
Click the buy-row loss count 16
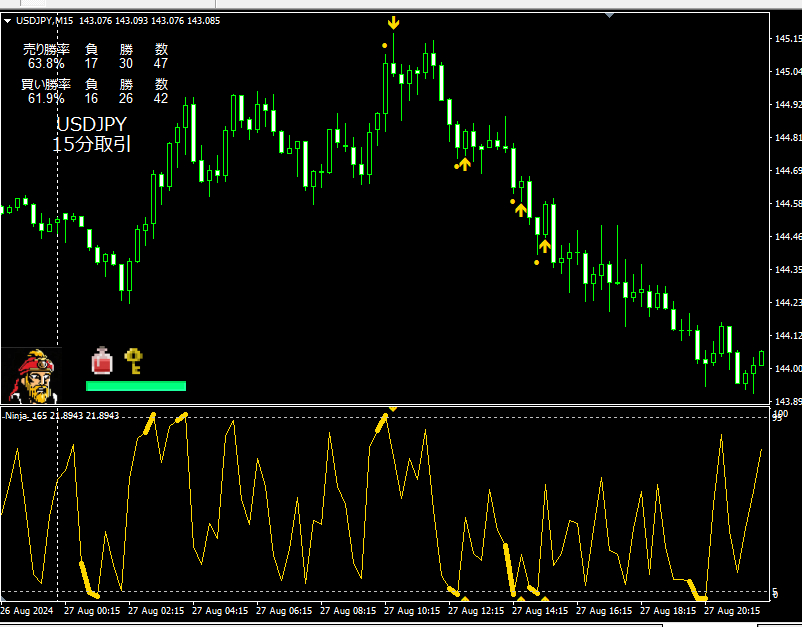click(x=91, y=98)
